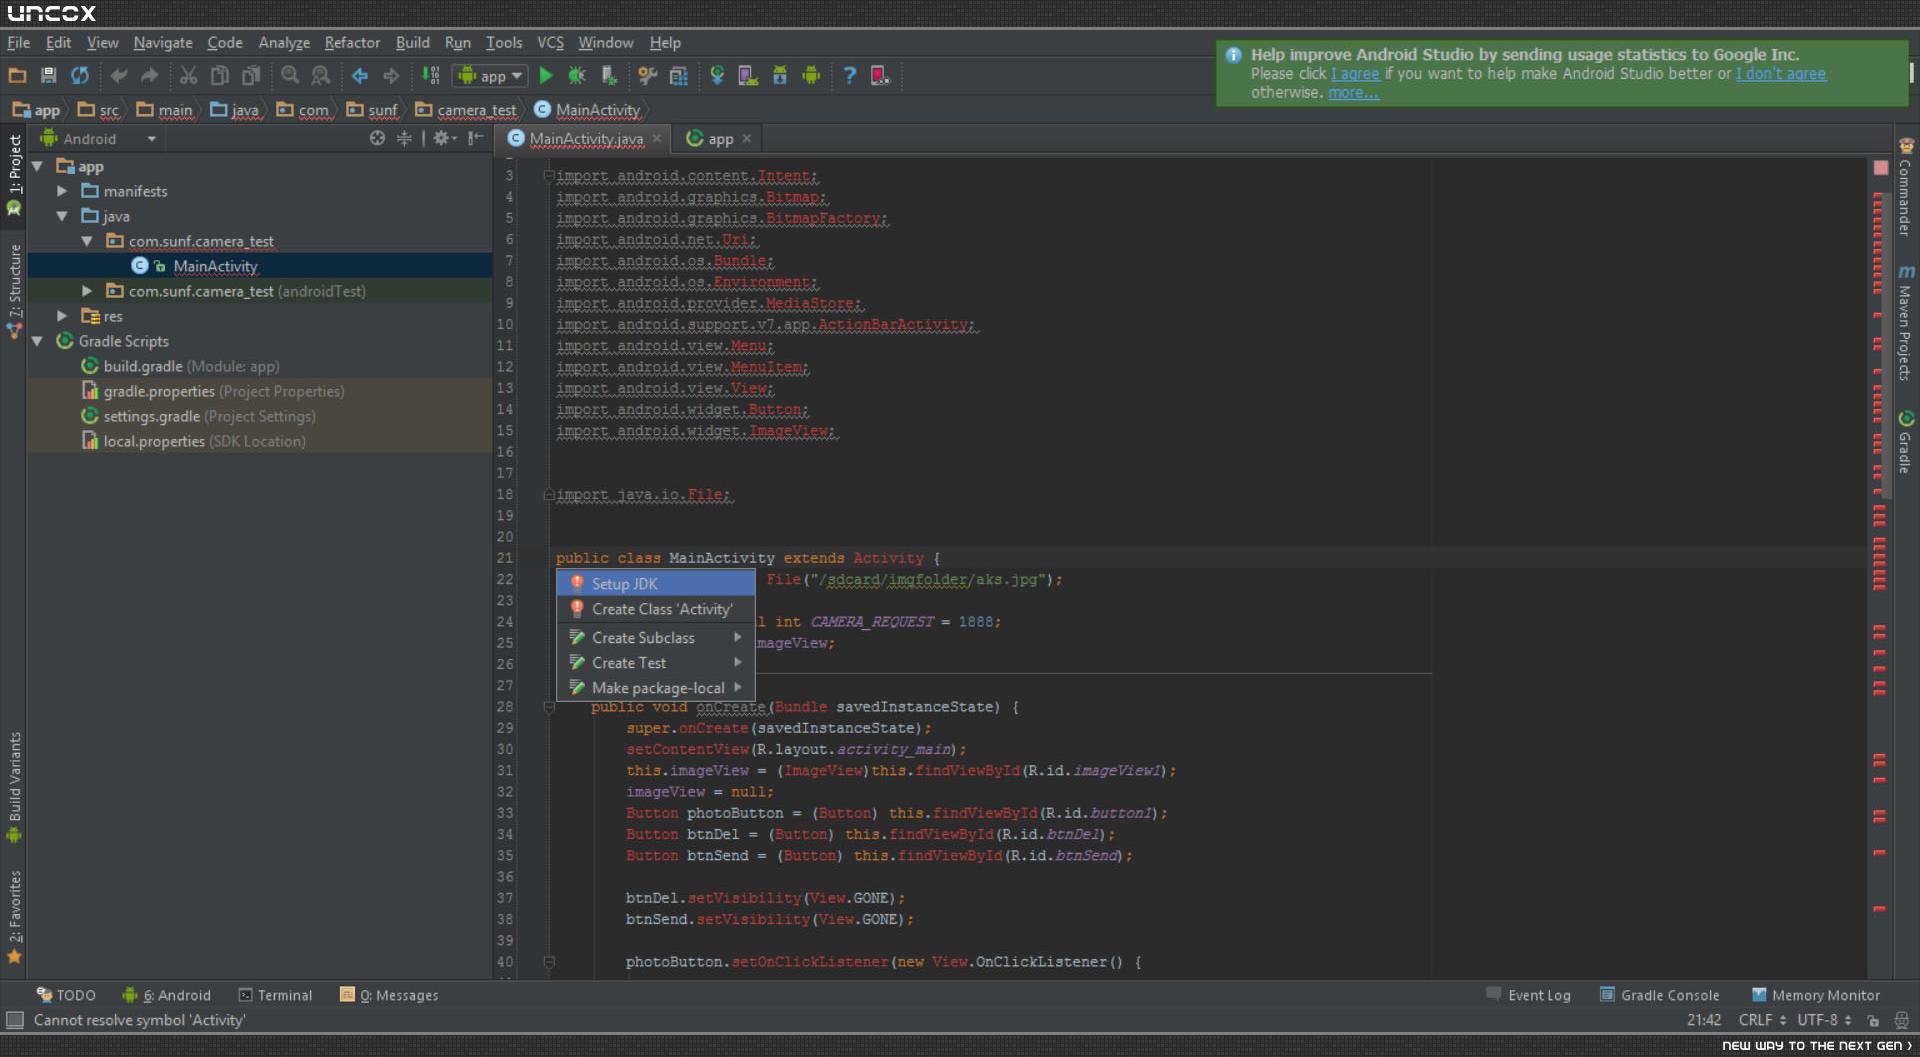The height and width of the screenshot is (1057, 1920).
Task: Choose Create Class 'Activity' option
Action: click(x=655, y=608)
